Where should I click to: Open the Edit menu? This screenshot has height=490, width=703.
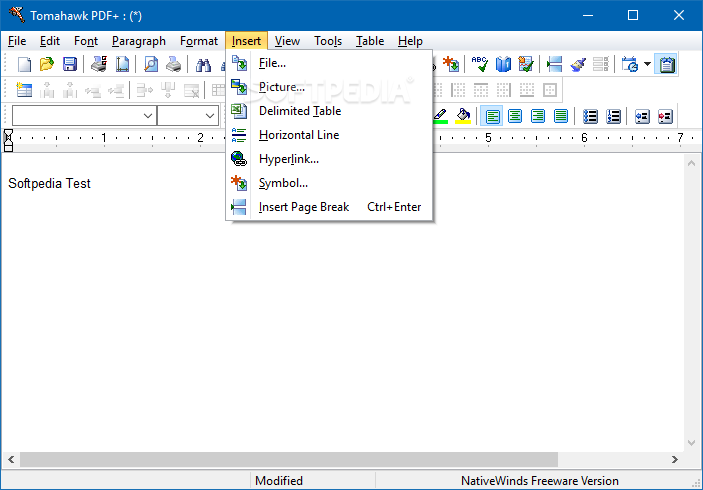coord(50,41)
